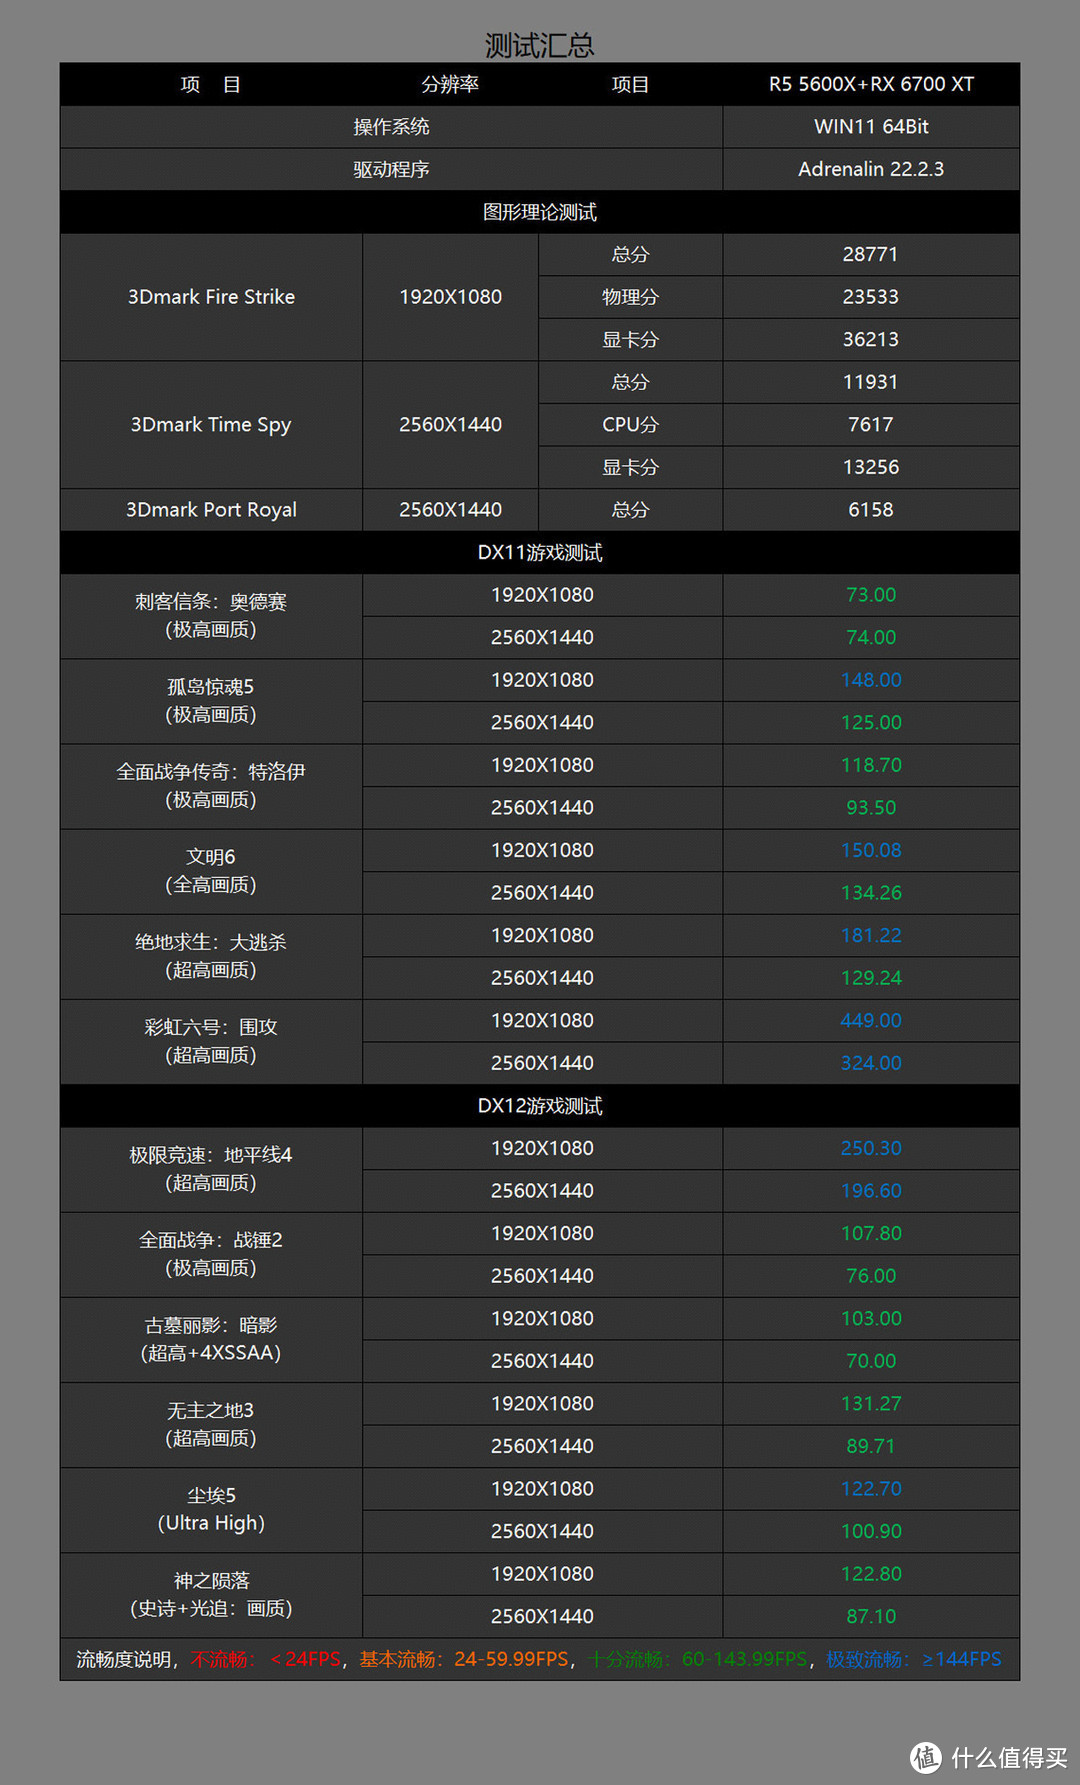
Task: Click the DX12游戏测试 section header
Action: [540, 1106]
